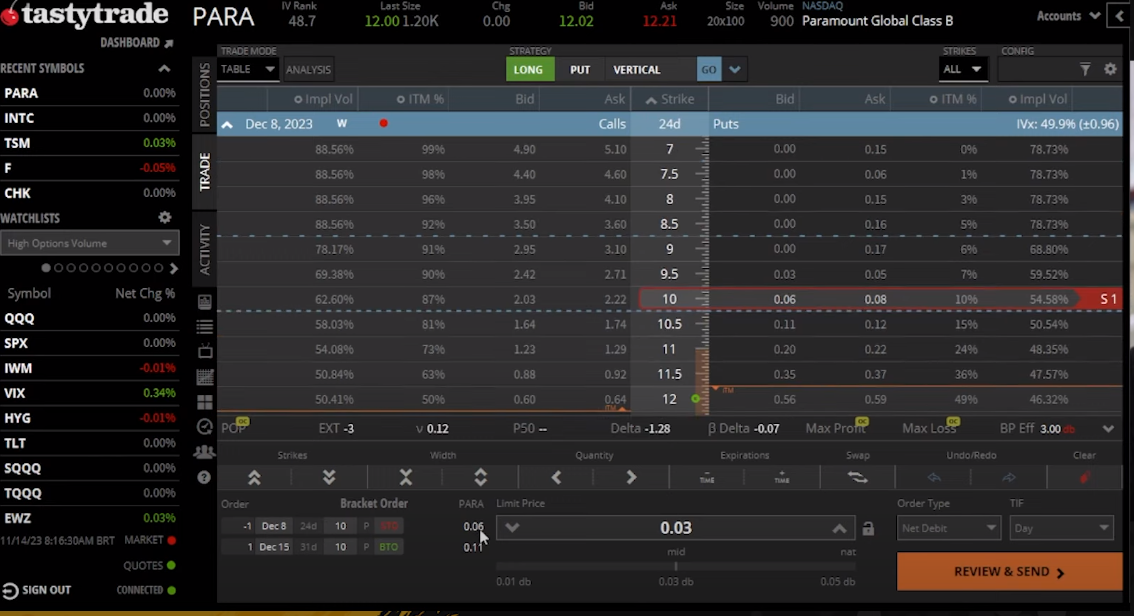Select TSM in recent symbols list
The image size is (1134, 616).
coord(18,143)
